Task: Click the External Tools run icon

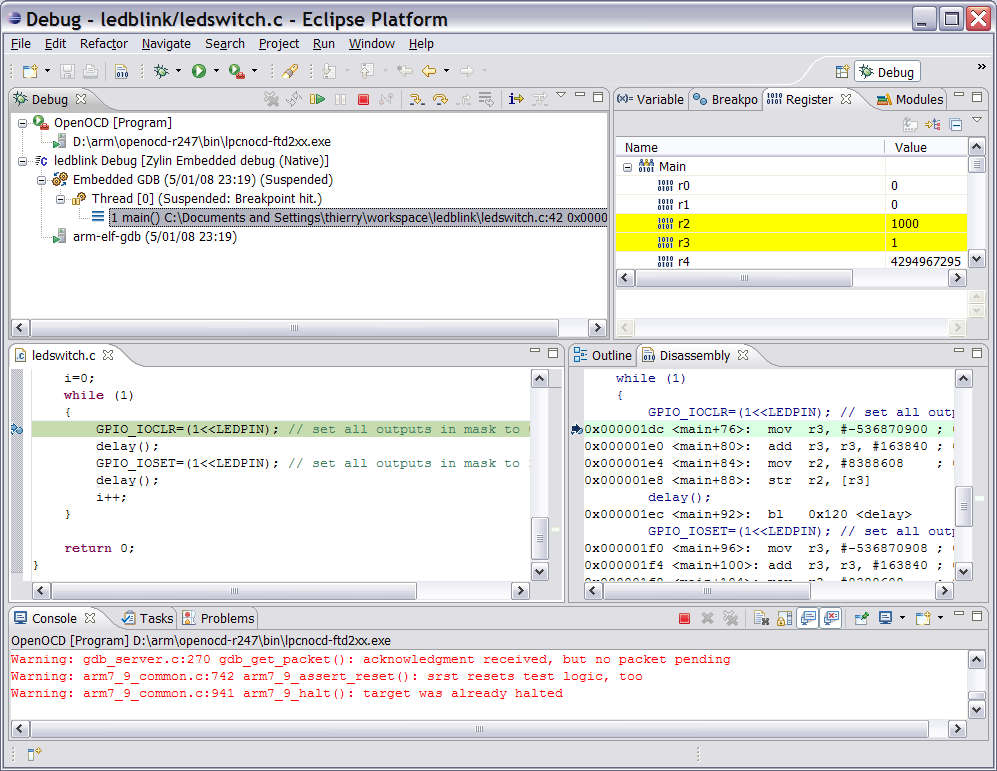Action: click(237, 71)
